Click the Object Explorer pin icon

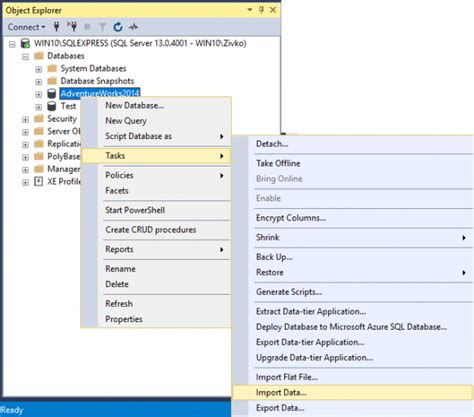coord(261,10)
